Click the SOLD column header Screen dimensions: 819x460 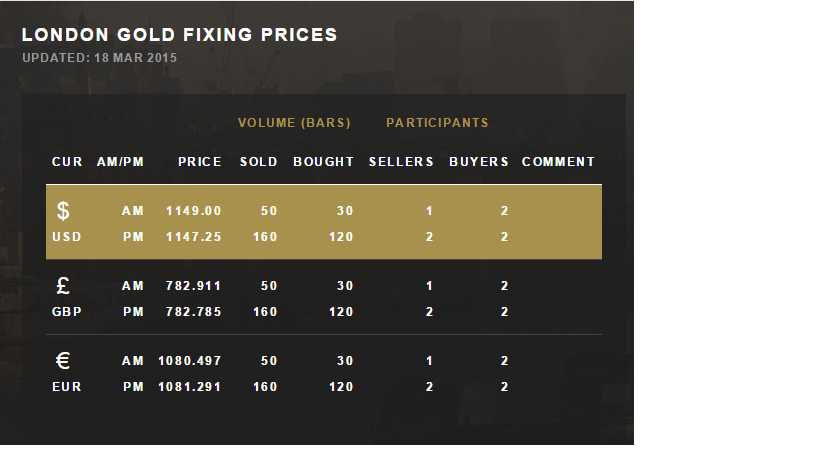coord(259,162)
